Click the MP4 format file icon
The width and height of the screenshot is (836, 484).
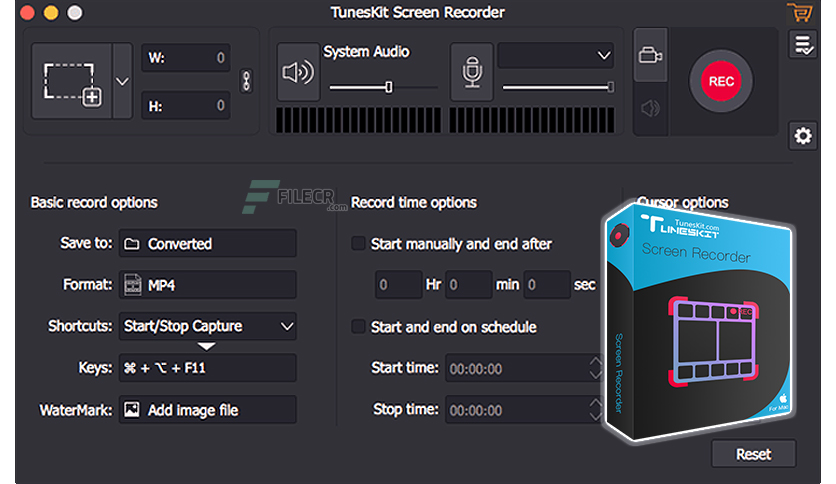tap(133, 285)
